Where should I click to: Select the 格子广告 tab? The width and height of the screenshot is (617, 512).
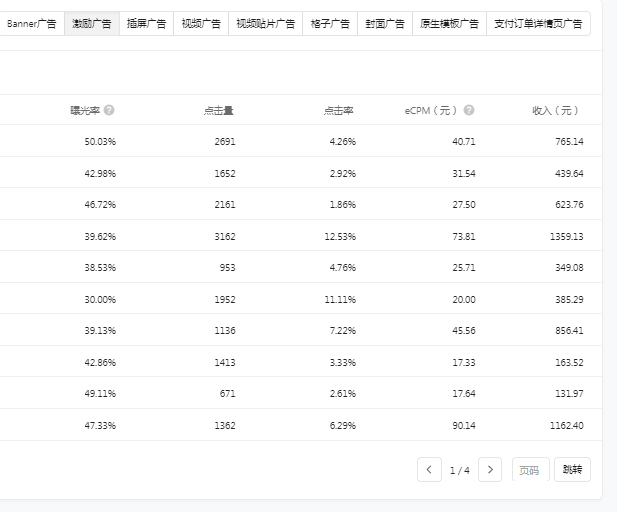[x=330, y=24]
